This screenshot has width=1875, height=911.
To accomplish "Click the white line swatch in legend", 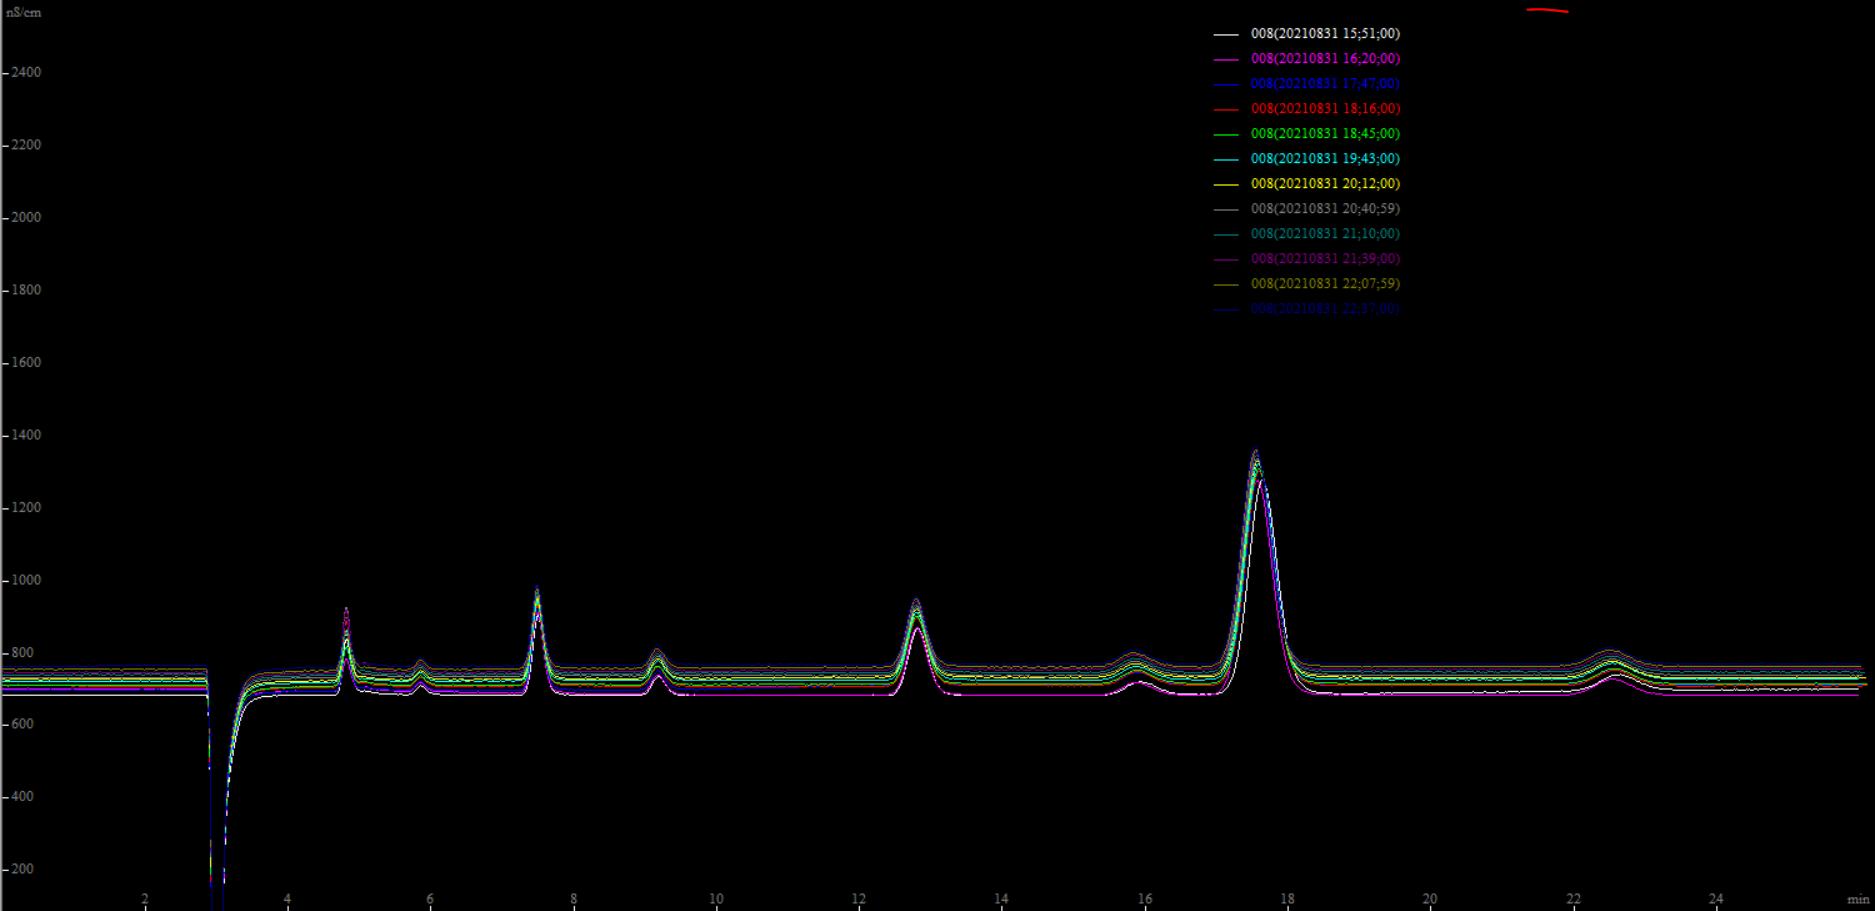I will (1226, 35).
